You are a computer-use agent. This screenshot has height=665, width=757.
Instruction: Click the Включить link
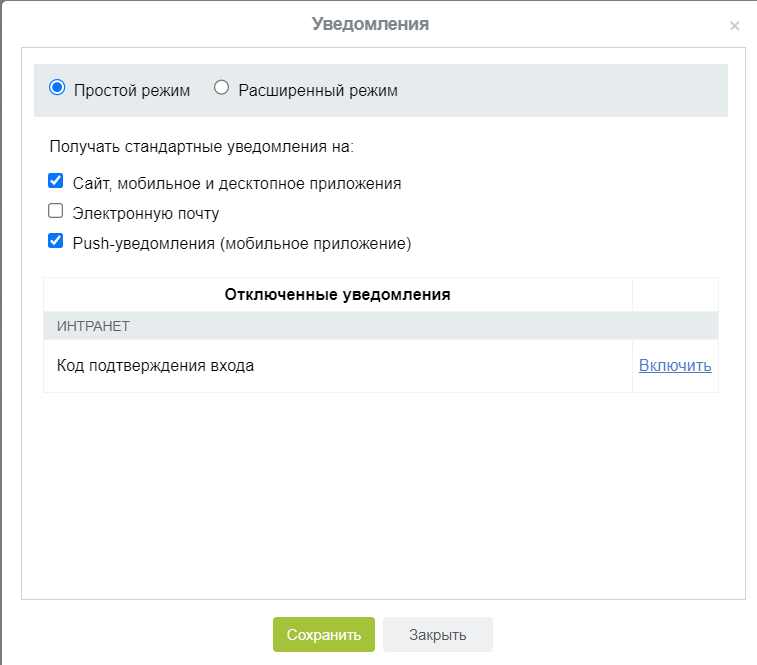(675, 366)
